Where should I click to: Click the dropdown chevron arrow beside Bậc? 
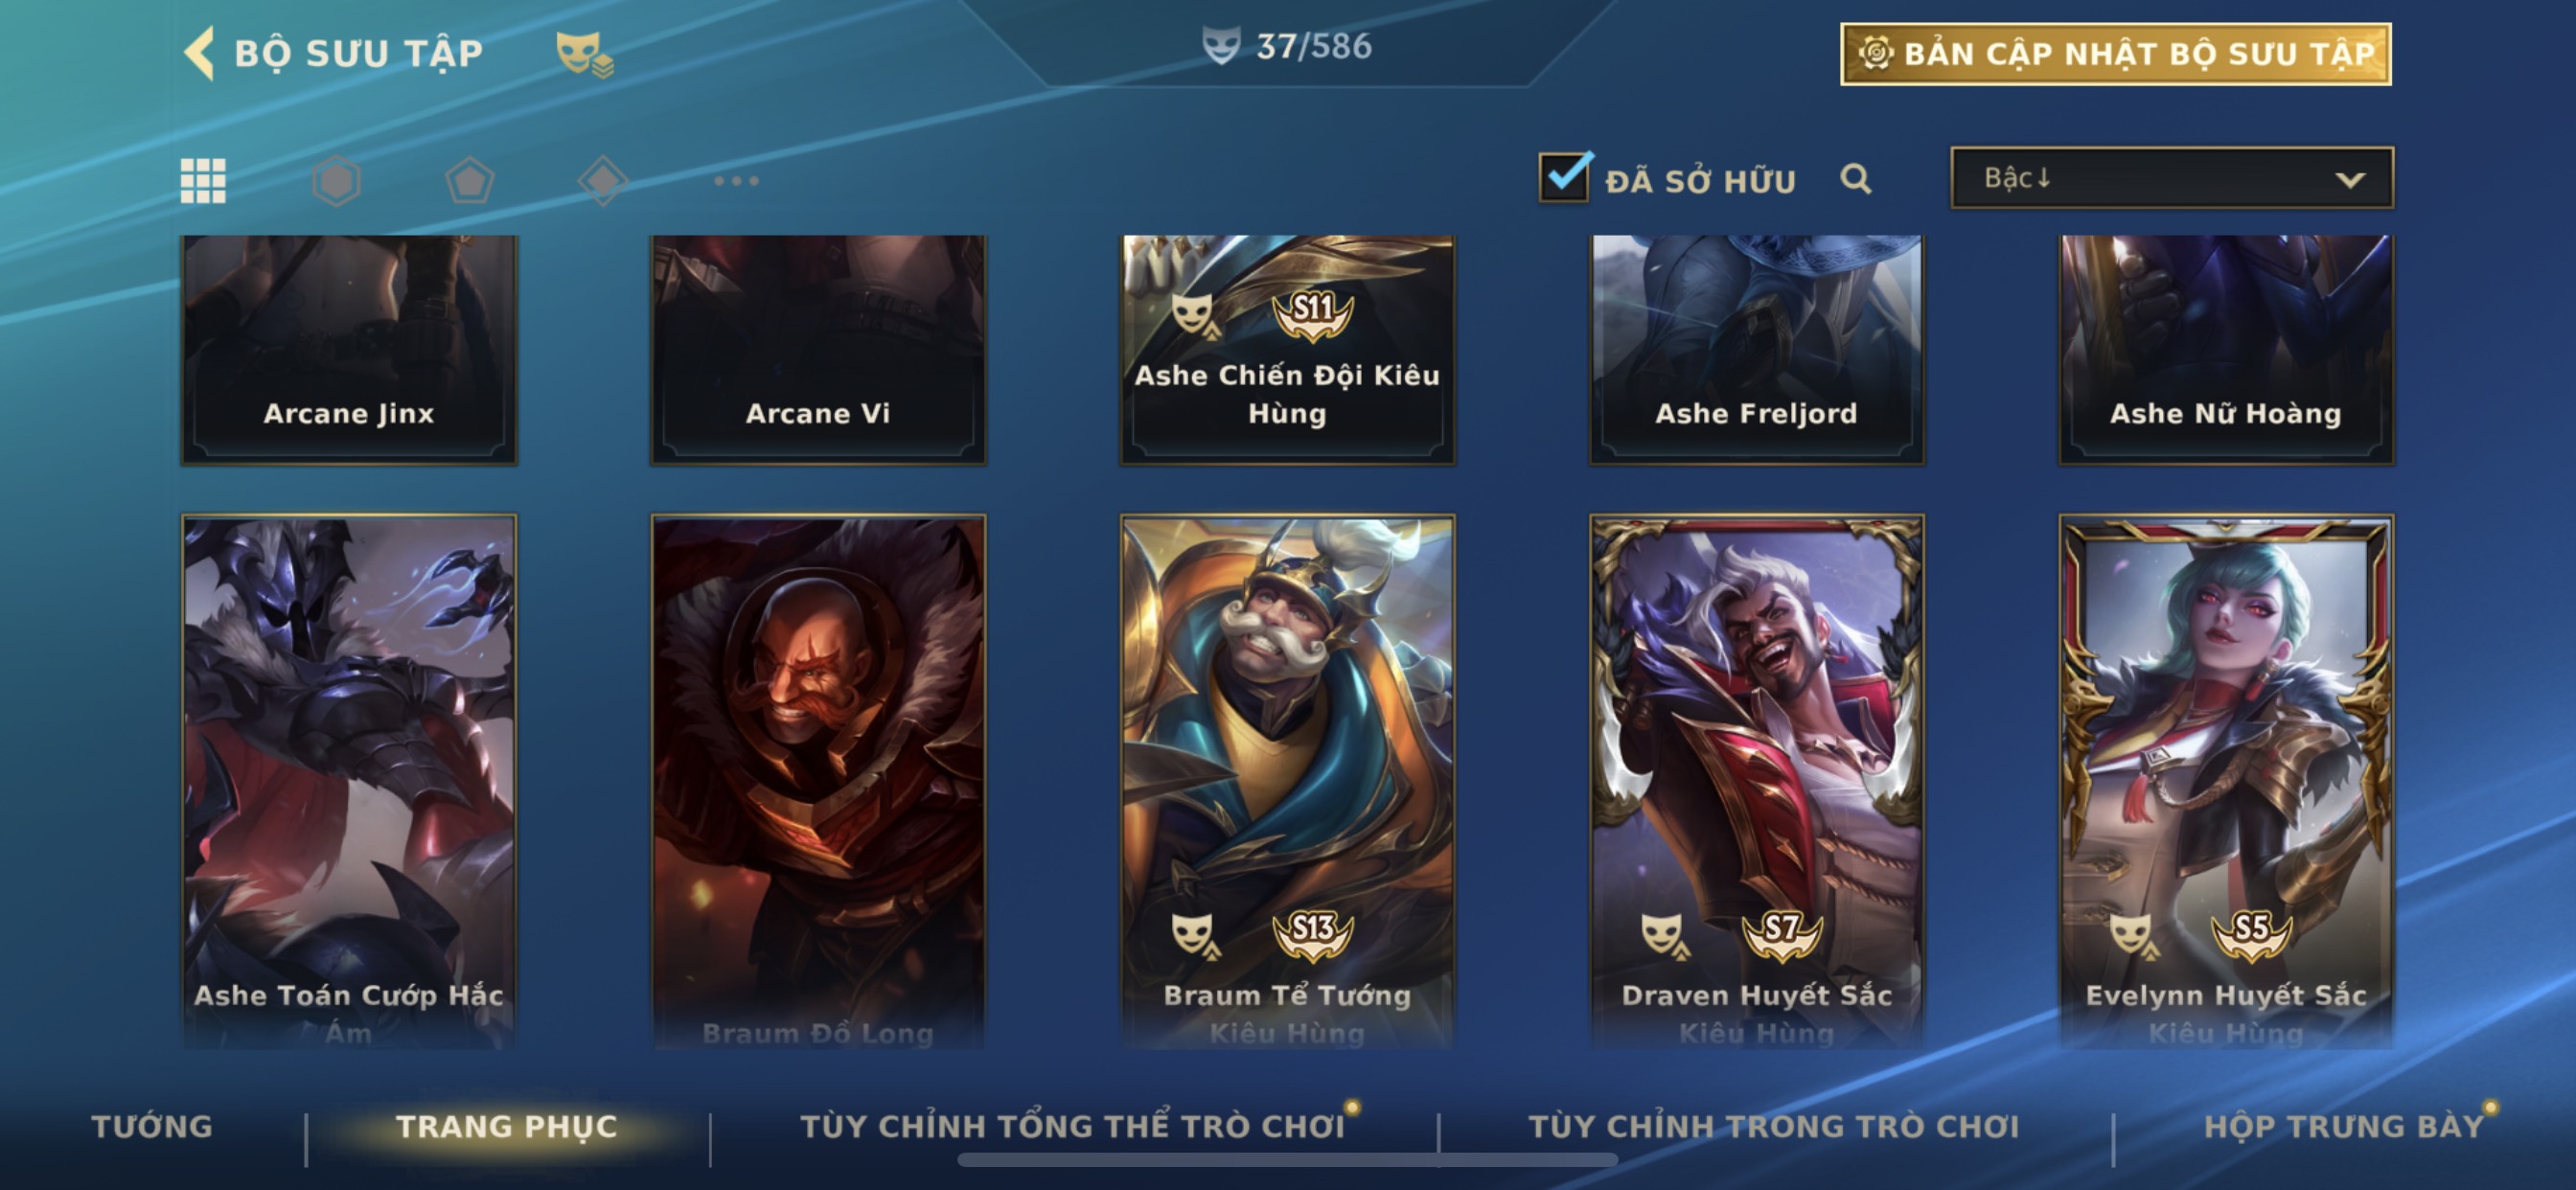pos(2349,180)
